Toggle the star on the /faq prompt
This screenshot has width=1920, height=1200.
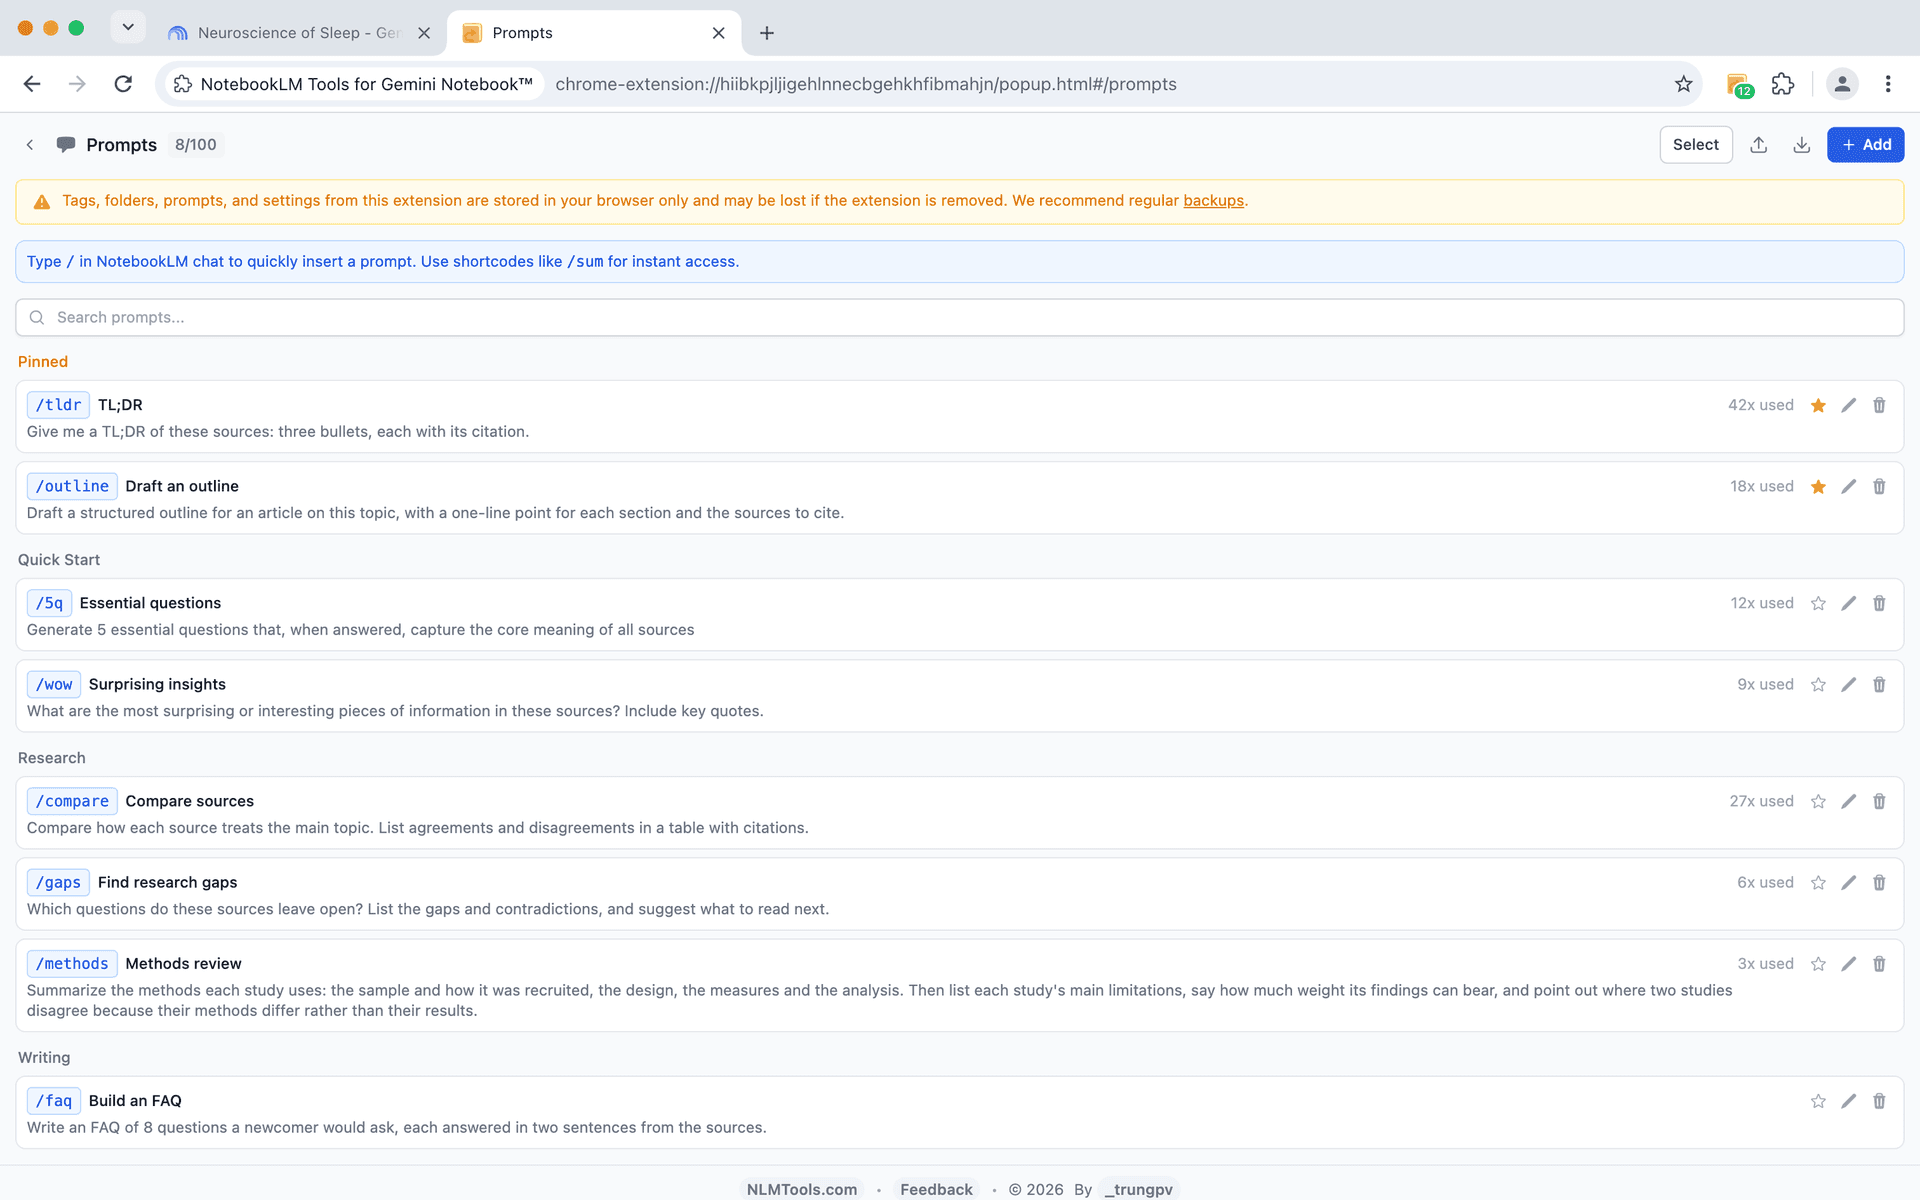coord(1818,1101)
